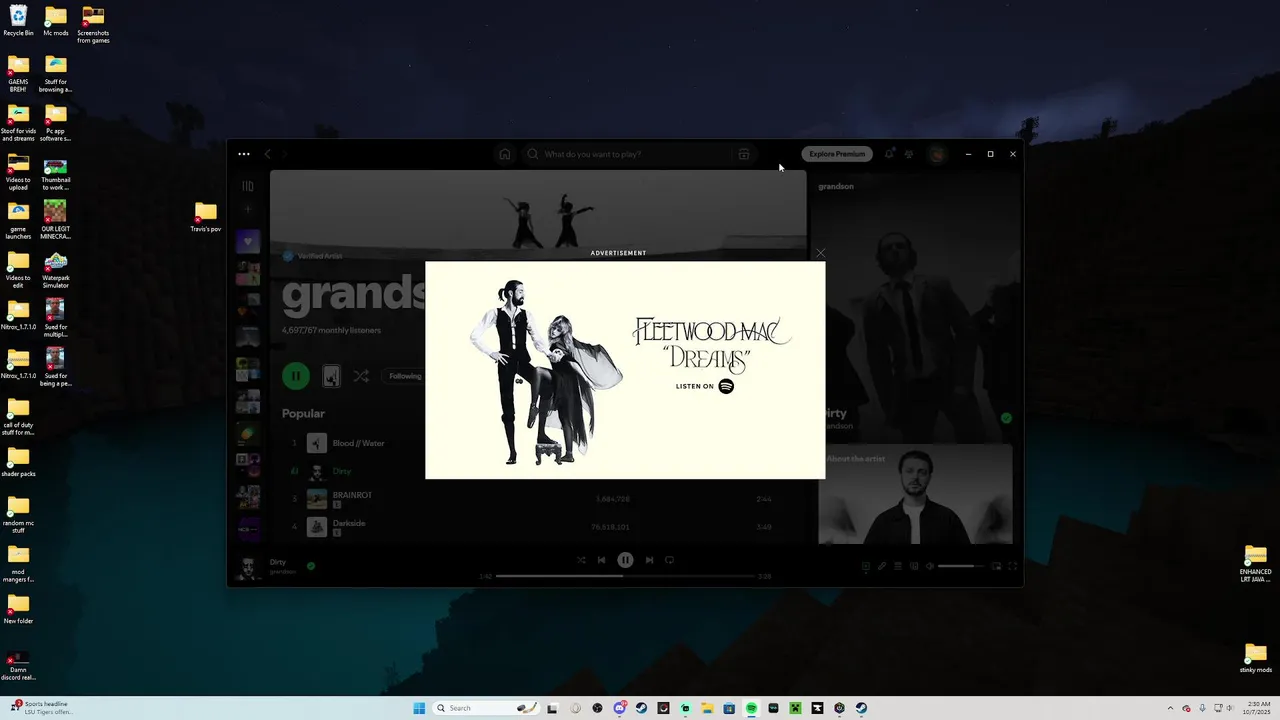Collapse Your Library sidebar icon

(x=247, y=186)
